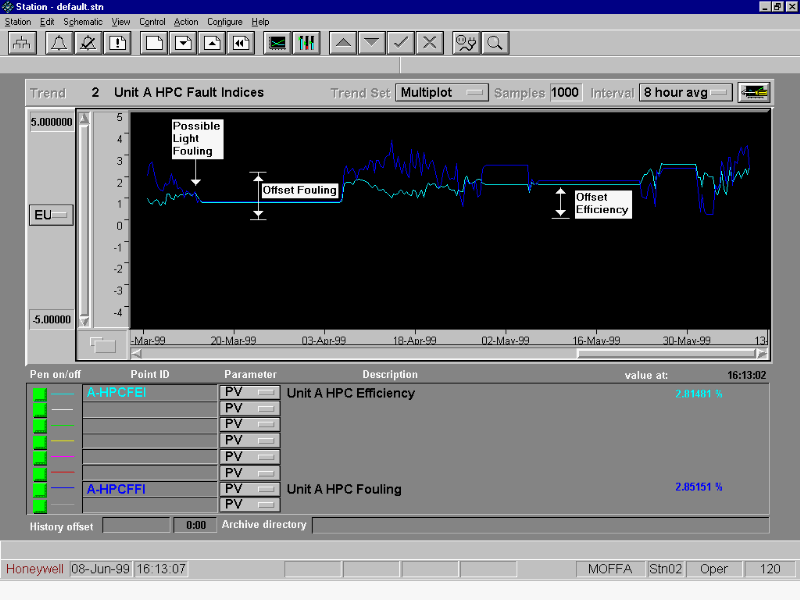
Task: Open the Interval 8 hour avg dropdown
Action: pyautogui.click(x=685, y=93)
